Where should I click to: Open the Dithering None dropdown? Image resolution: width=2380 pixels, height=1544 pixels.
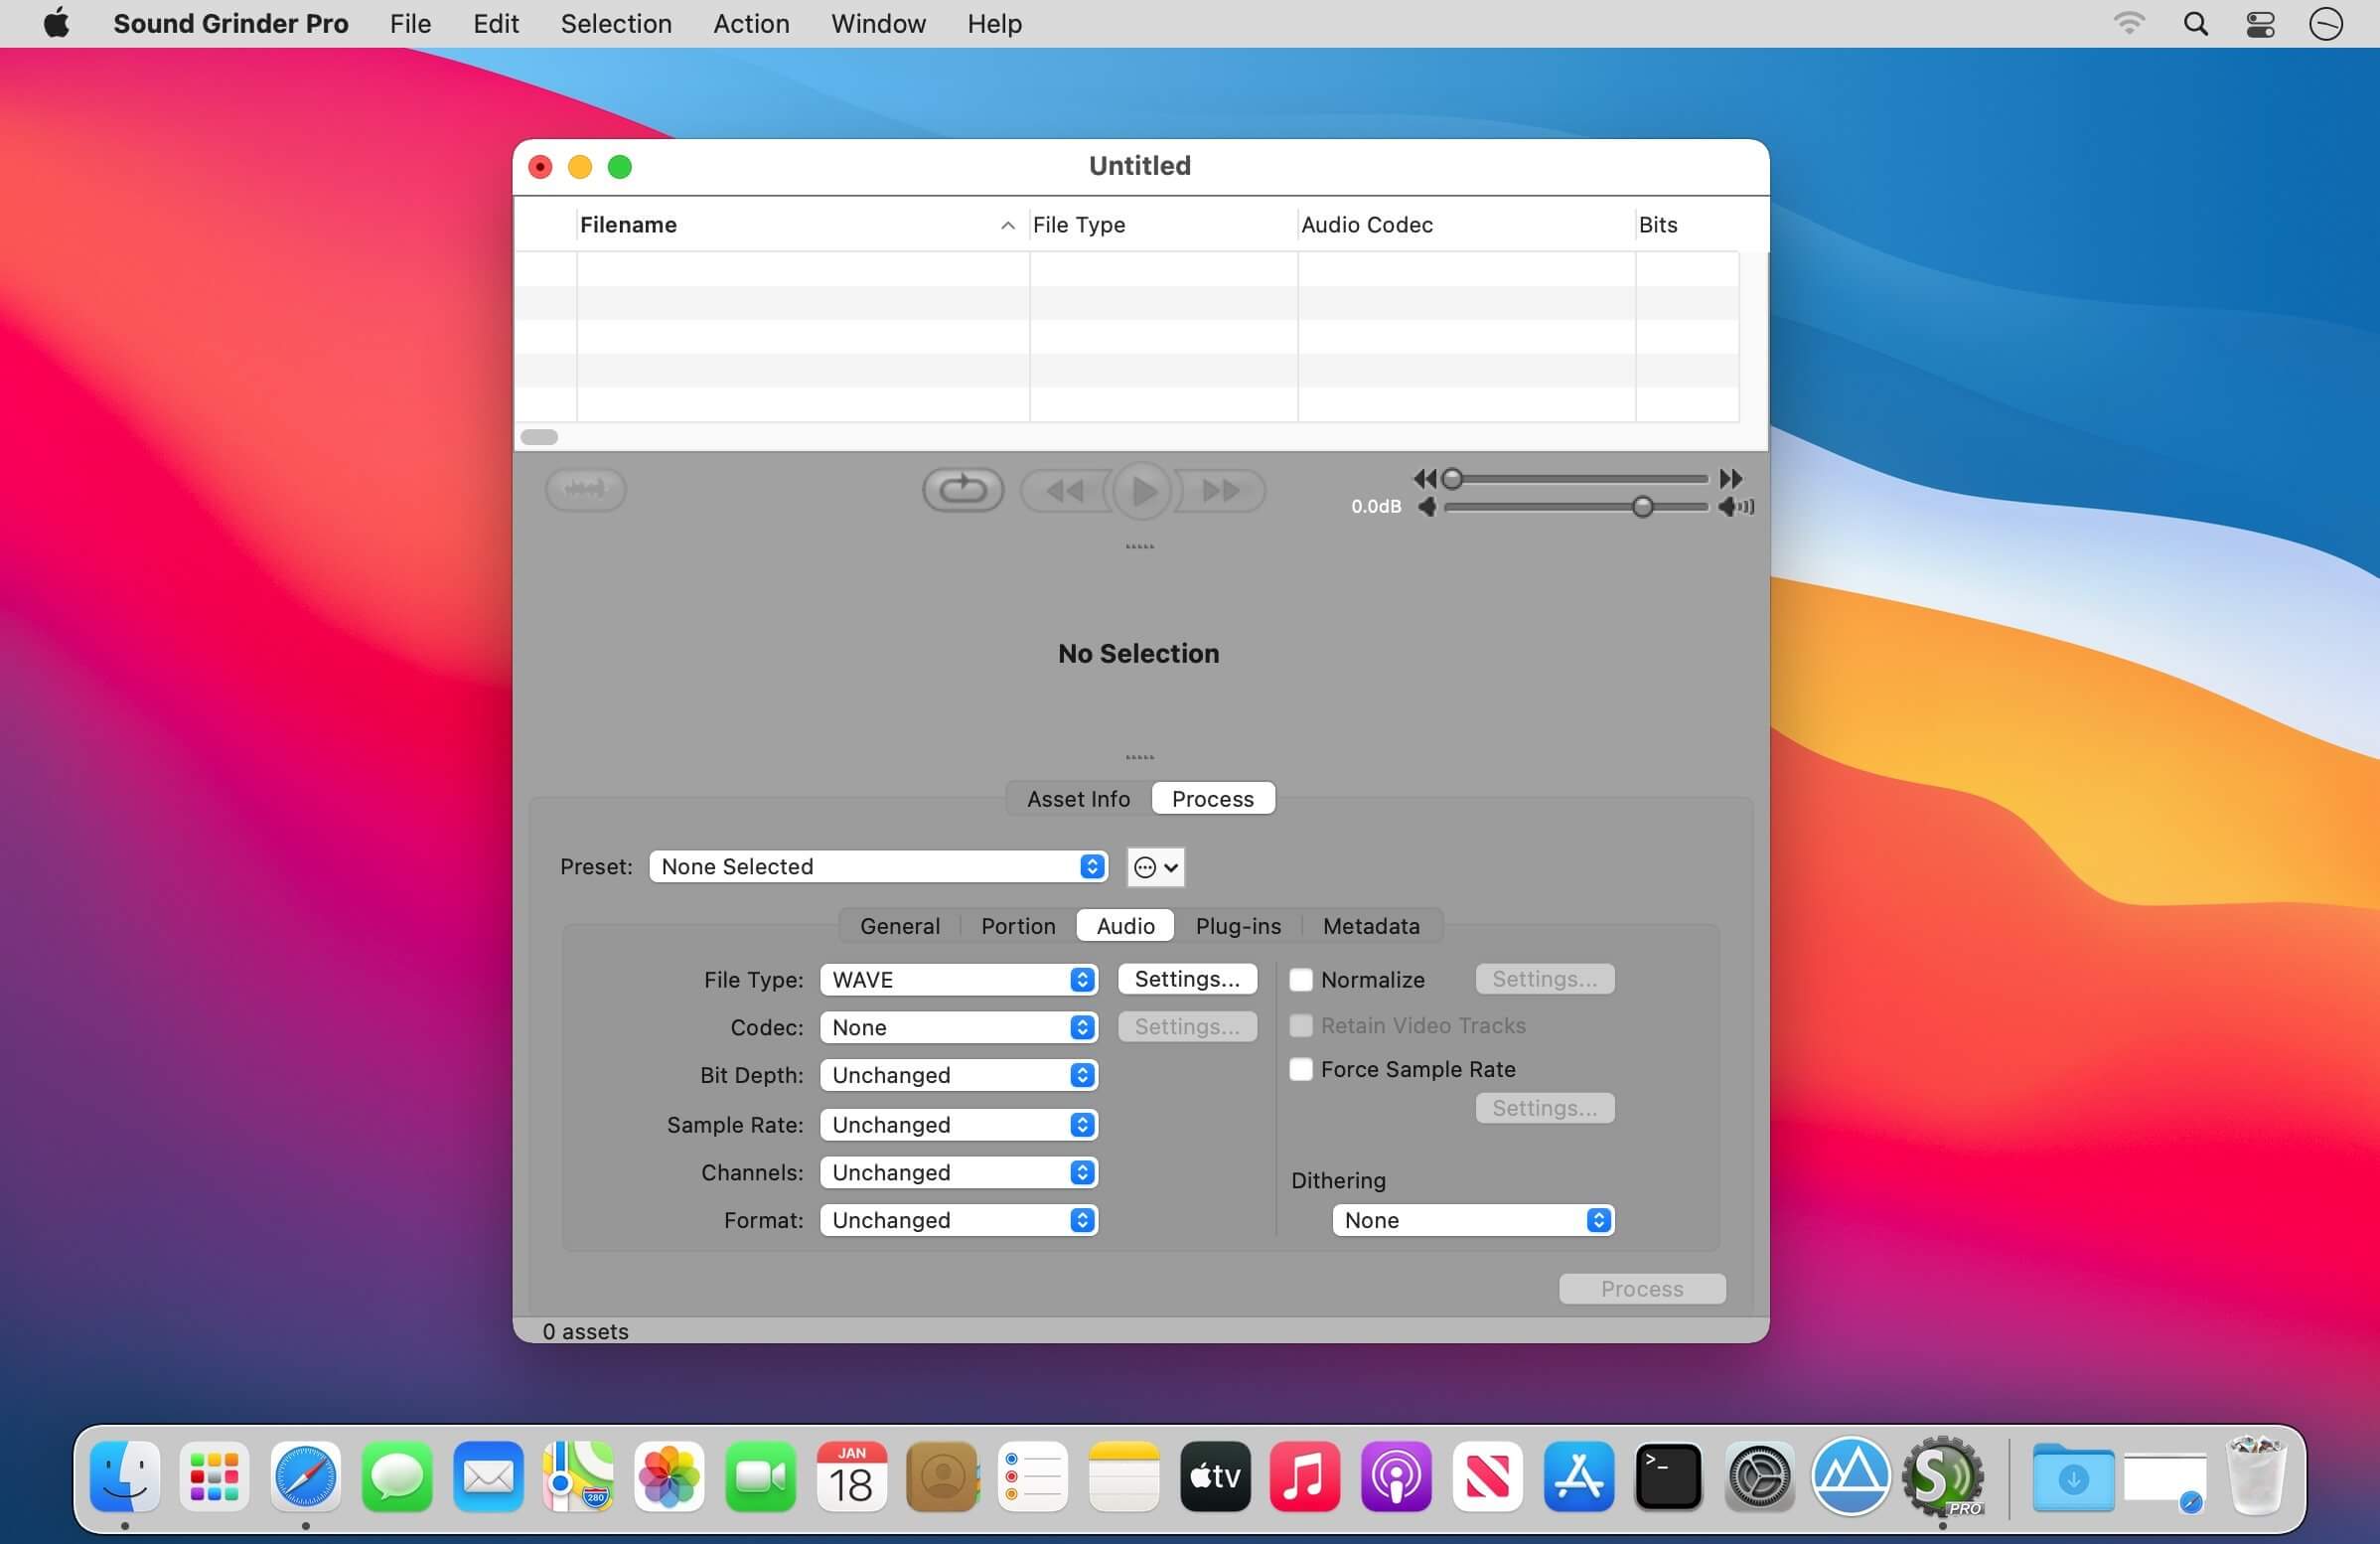(1472, 1220)
